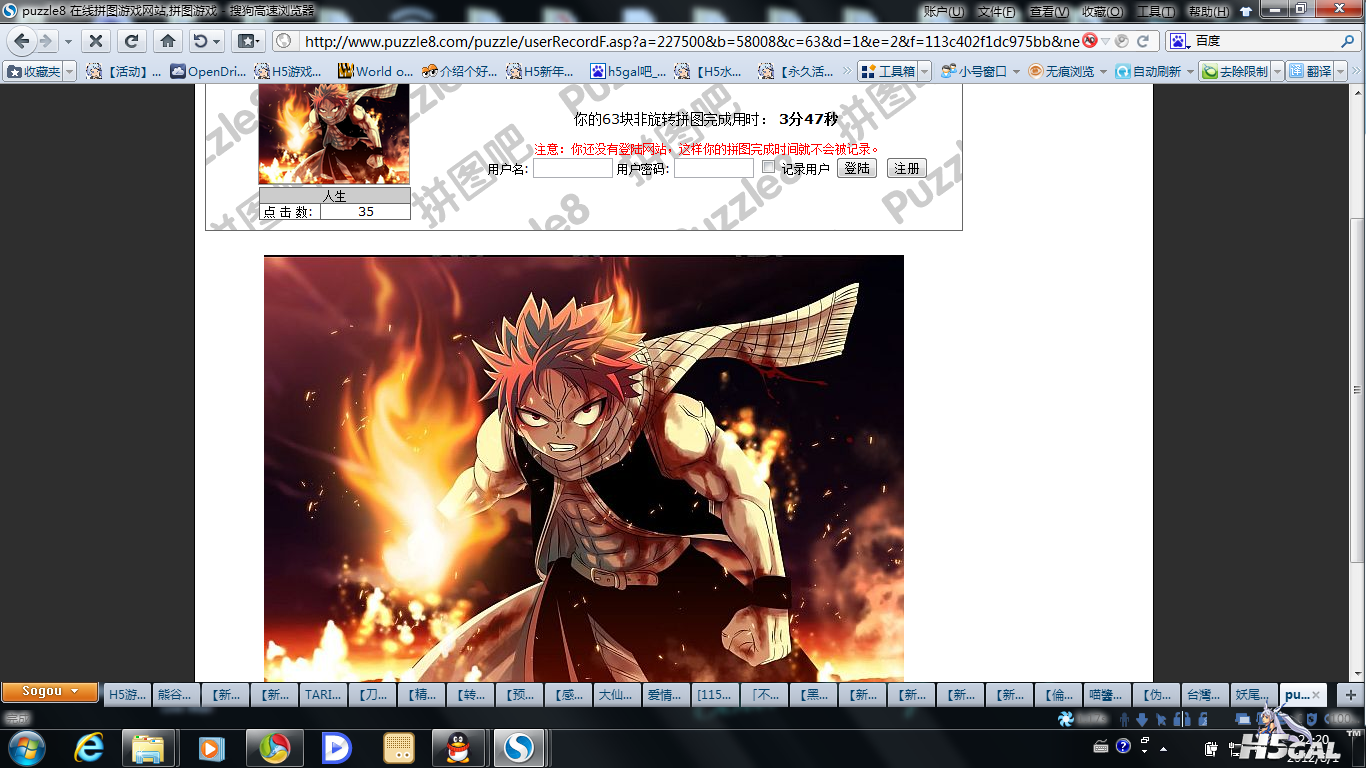The height and width of the screenshot is (768, 1366).
Task: Click the red blocked-content icon in address bar
Action: click(1090, 41)
